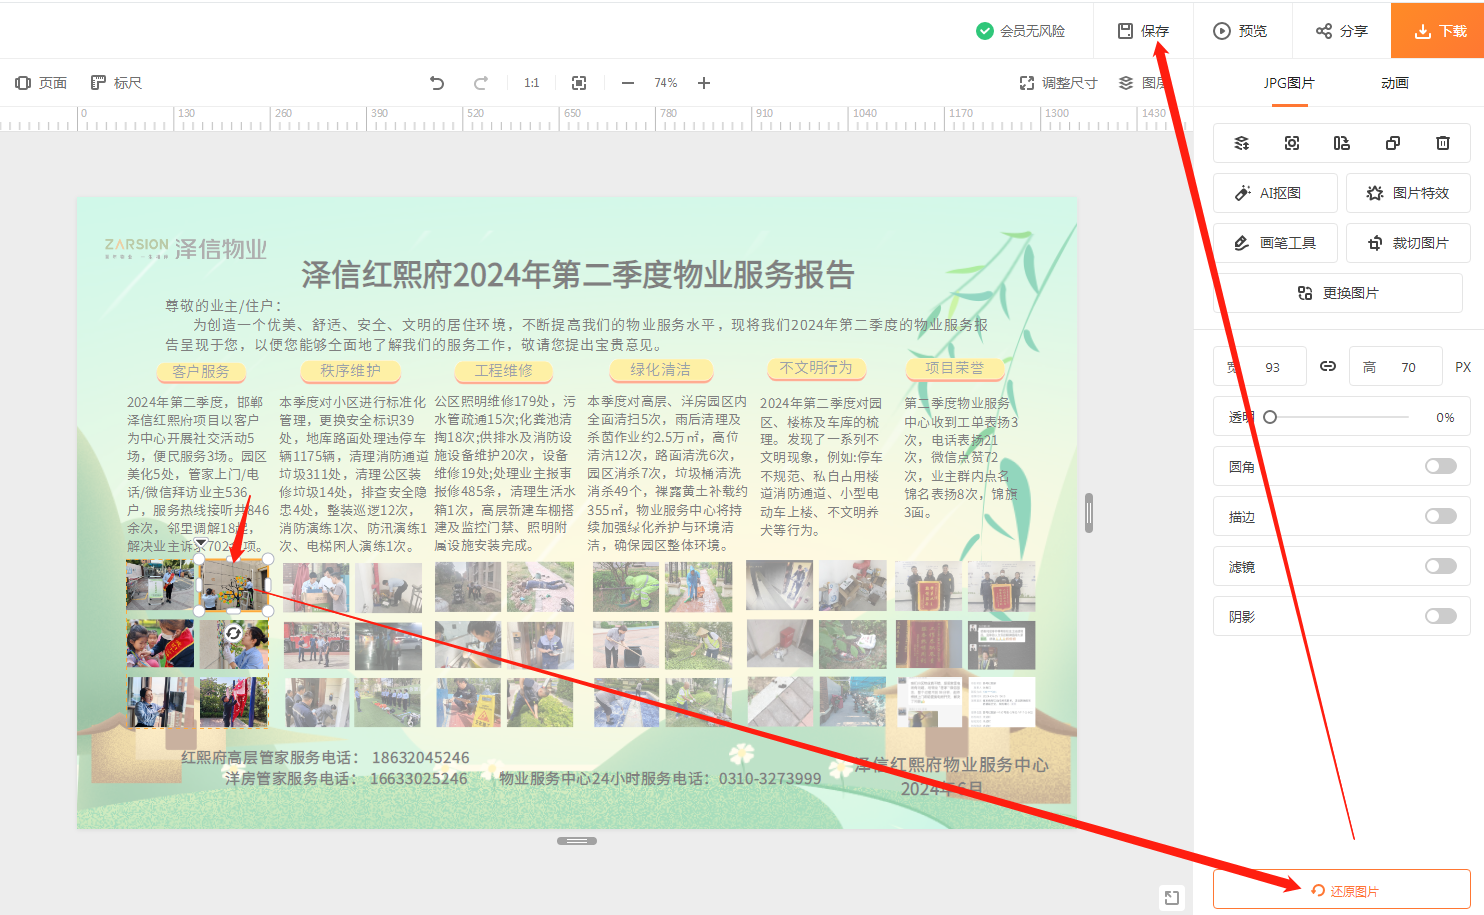Click phone number 18632045246
The width and height of the screenshot is (1484, 915).
(420, 757)
